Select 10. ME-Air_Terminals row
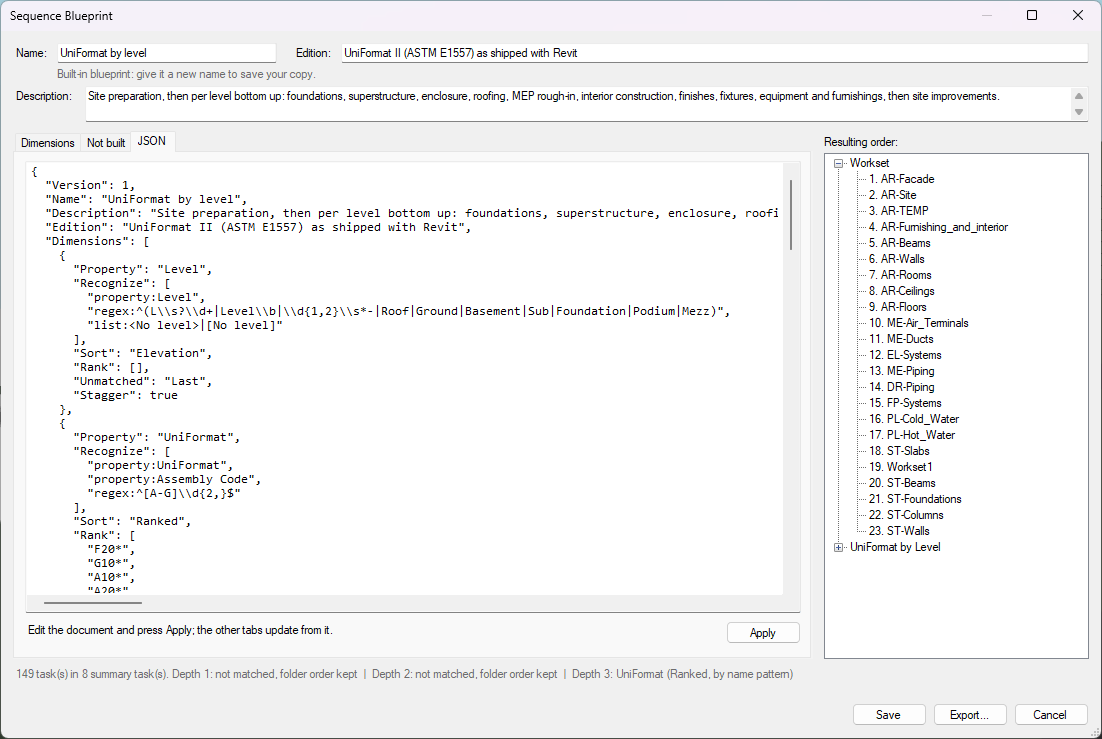Viewport: 1102px width, 739px height. [x=919, y=323]
